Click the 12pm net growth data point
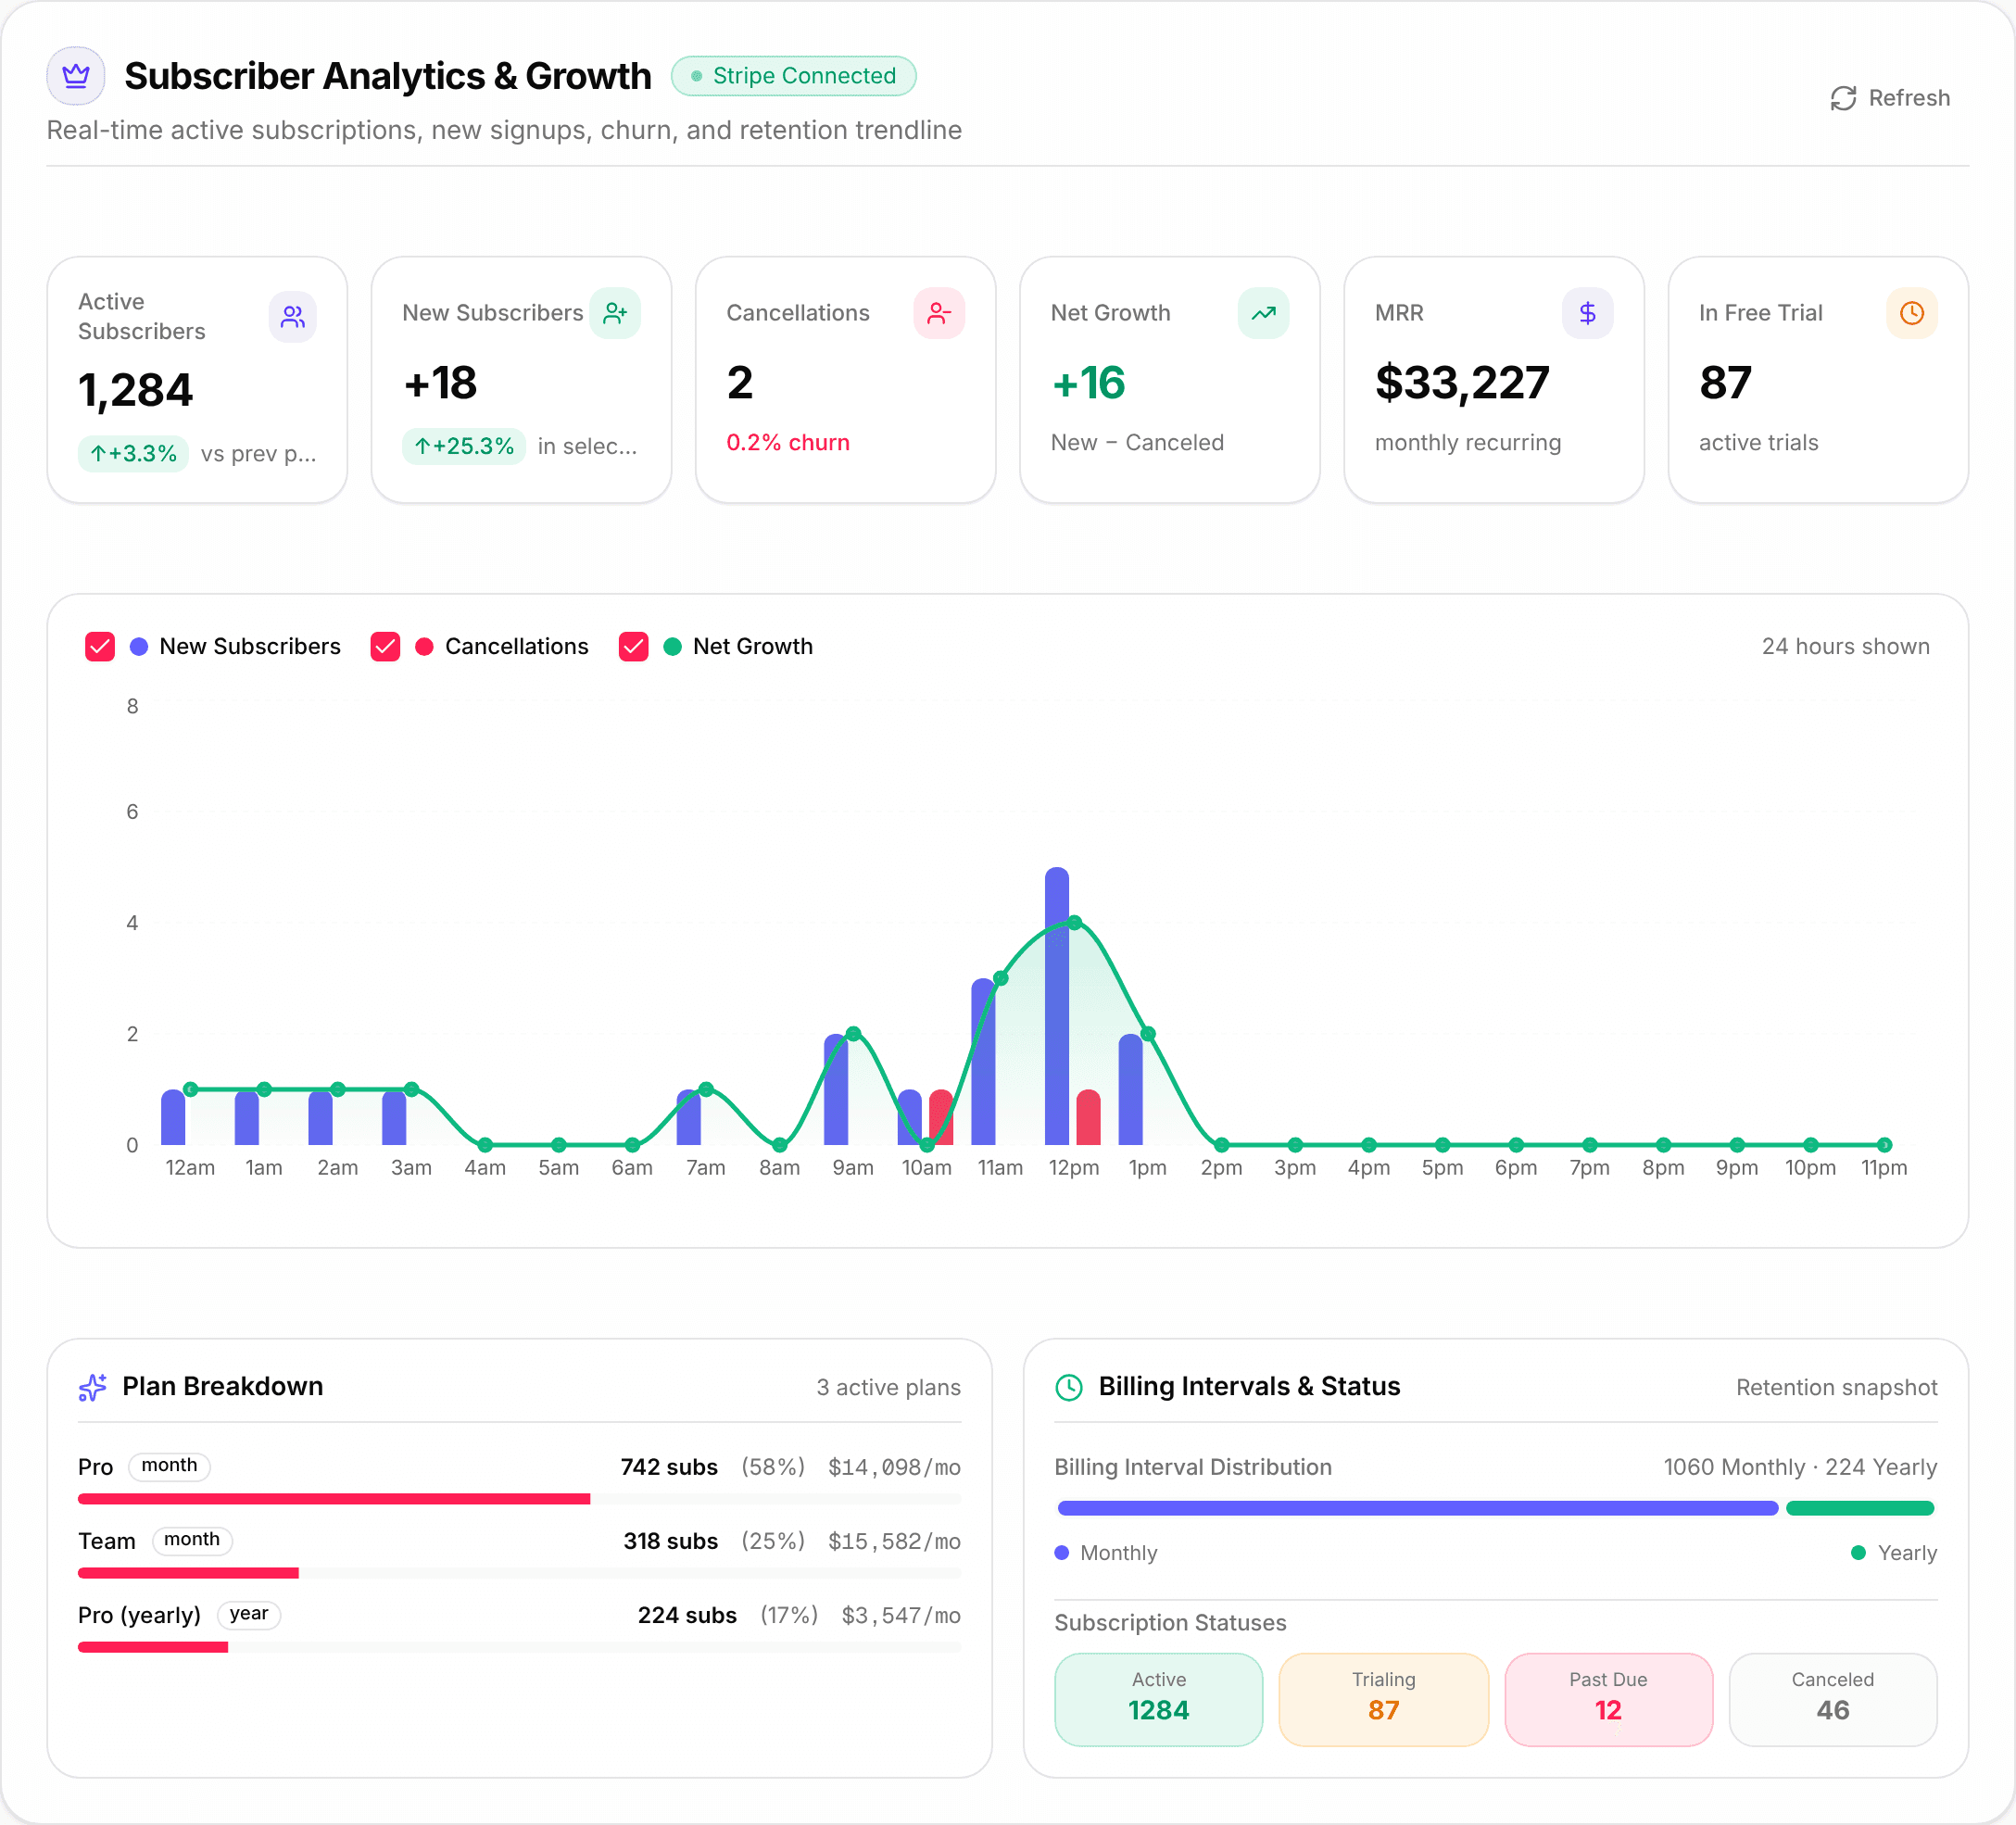The width and height of the screenshot is (2016, 1825). (1074, 923)
